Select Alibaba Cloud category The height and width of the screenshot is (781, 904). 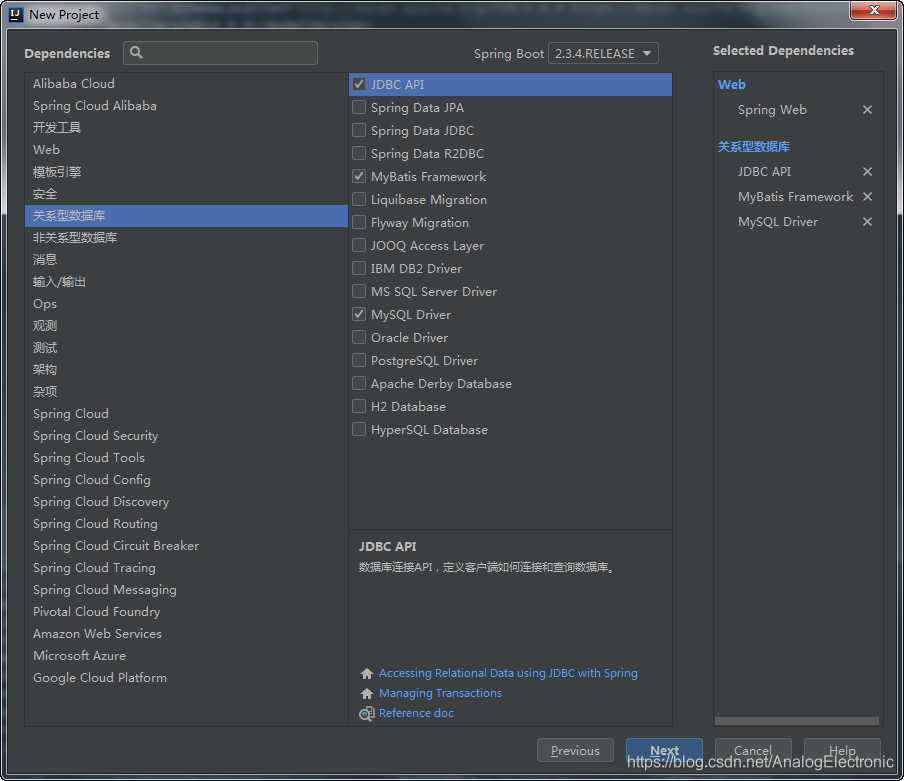click(x=186, y=84)
